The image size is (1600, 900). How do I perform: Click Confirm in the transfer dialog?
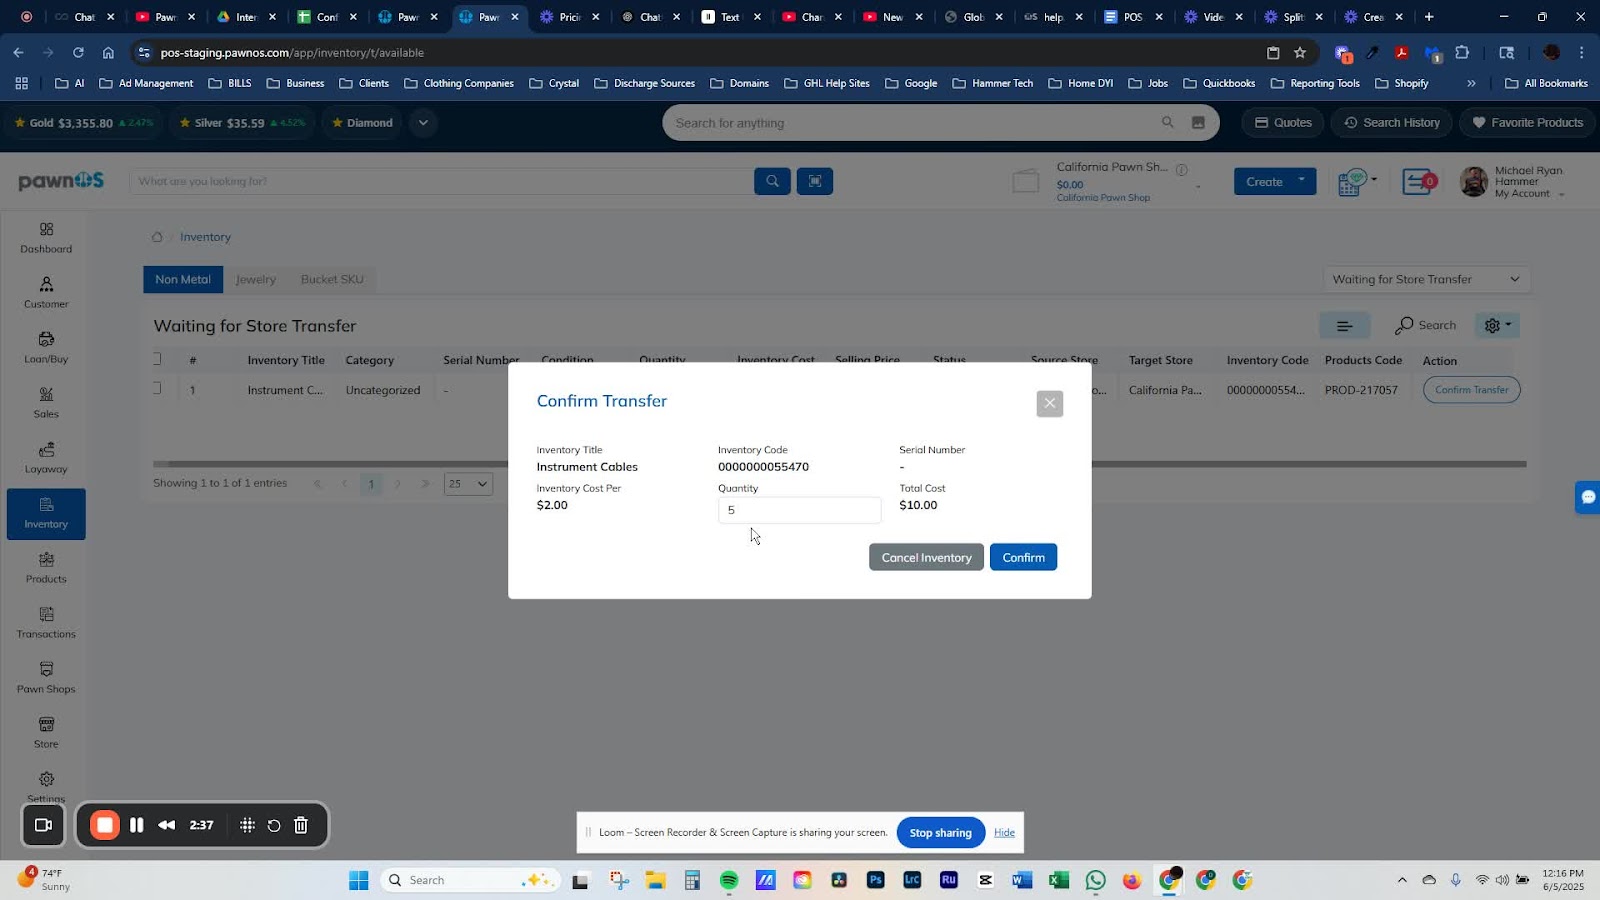click(1023, 557)
